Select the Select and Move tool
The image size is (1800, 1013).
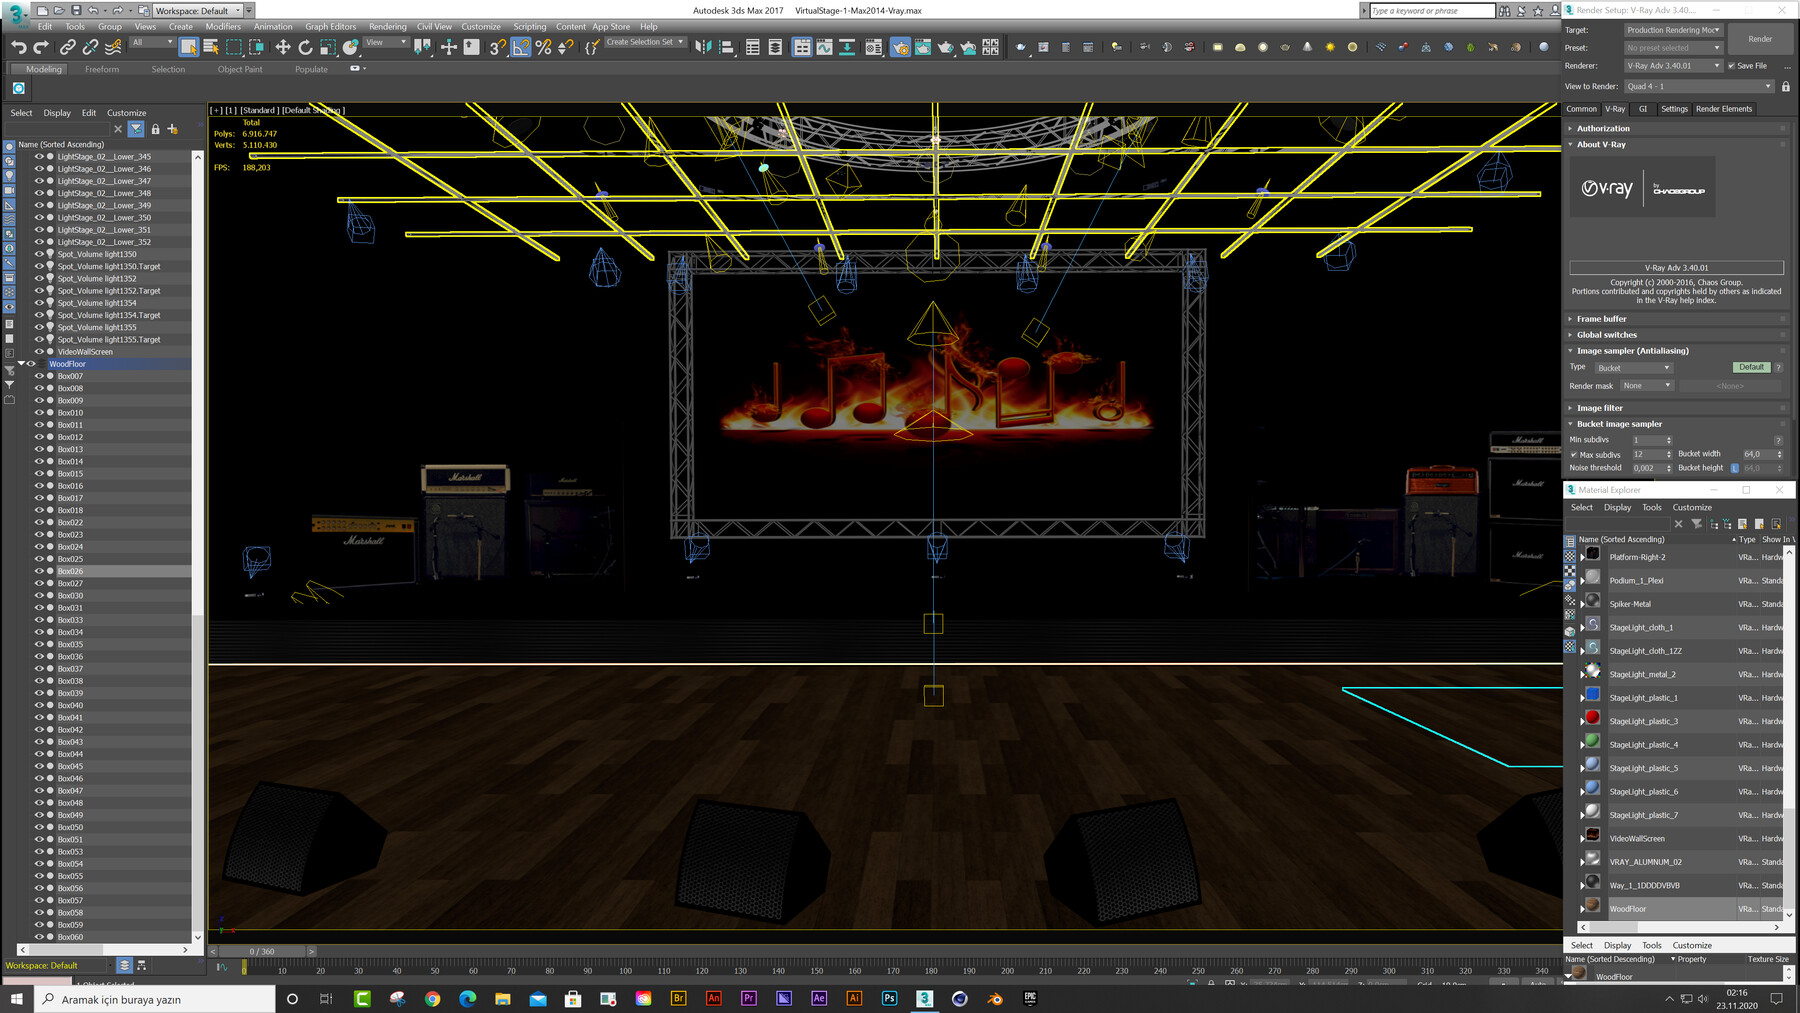click(283, 46)
